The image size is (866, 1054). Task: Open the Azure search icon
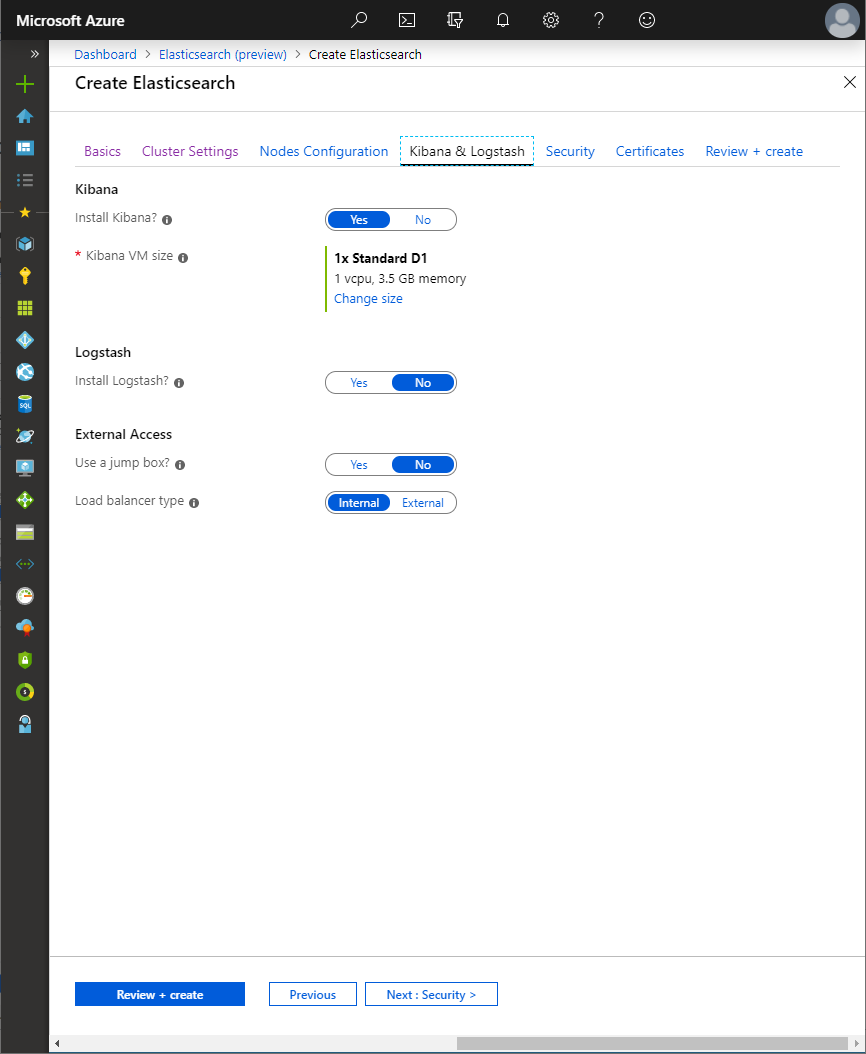click(x=358, y=20)
